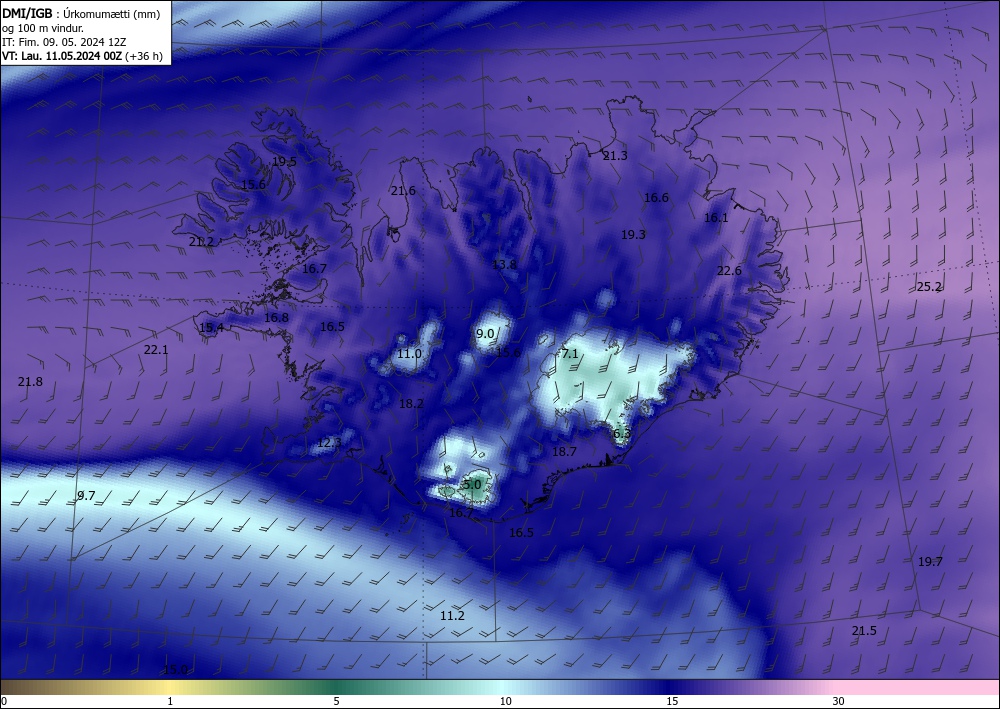Click the 19.5 value on the map
Image resolution: width=1000 pixels, height=709 pixels.
click(x=284, y=161)
